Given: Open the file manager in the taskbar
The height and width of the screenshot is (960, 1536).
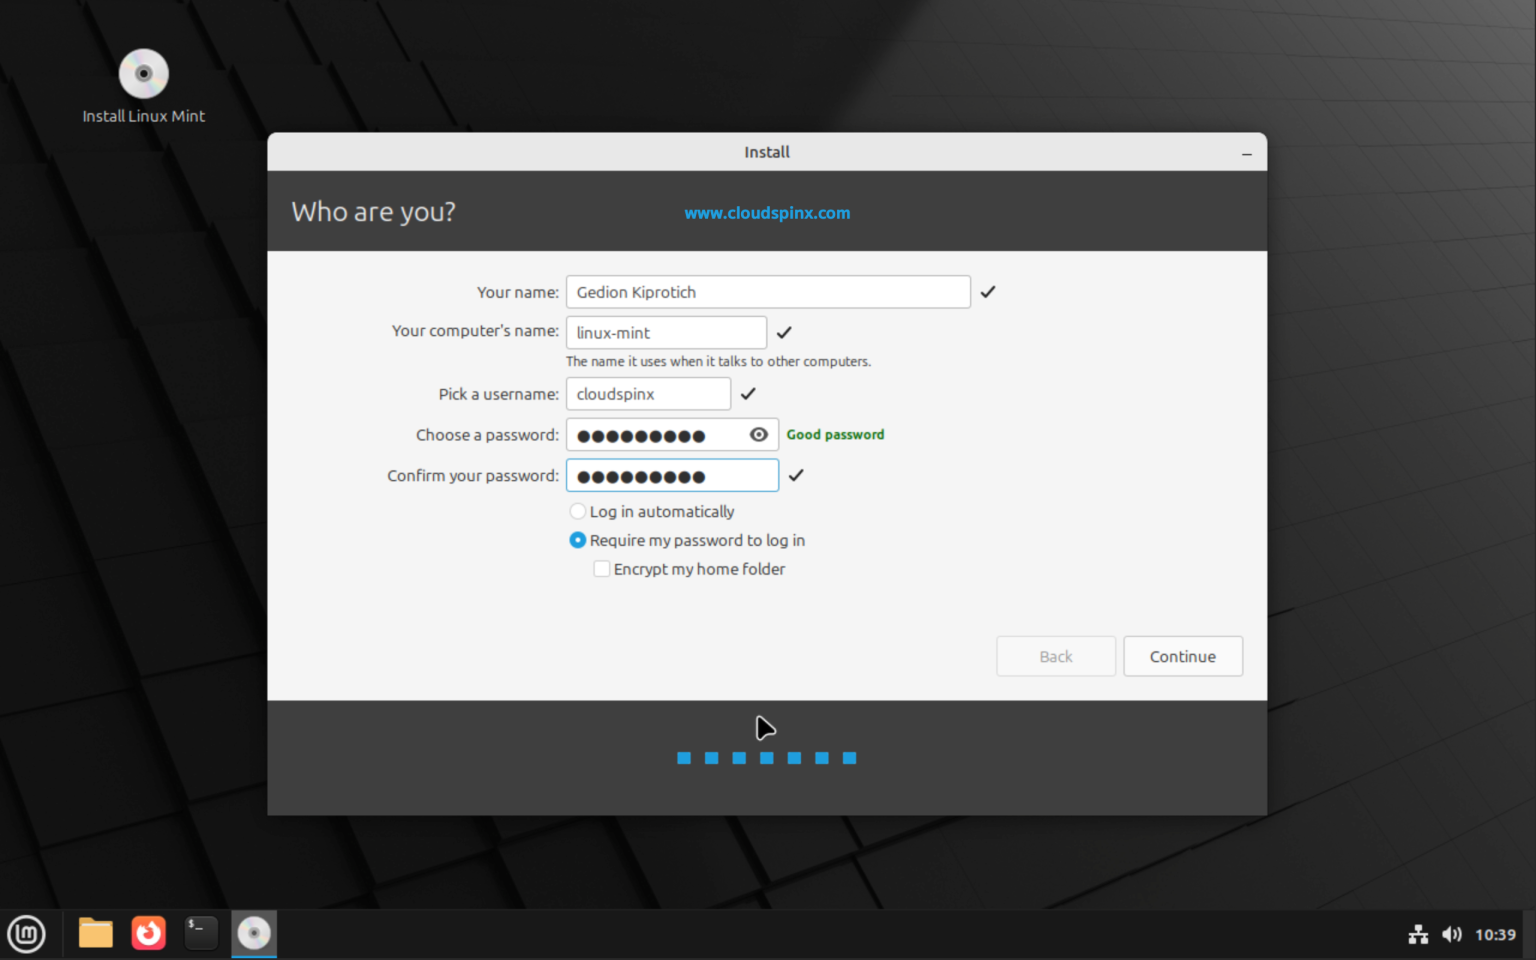Looking at the screenshot, I should click(95, 933).
